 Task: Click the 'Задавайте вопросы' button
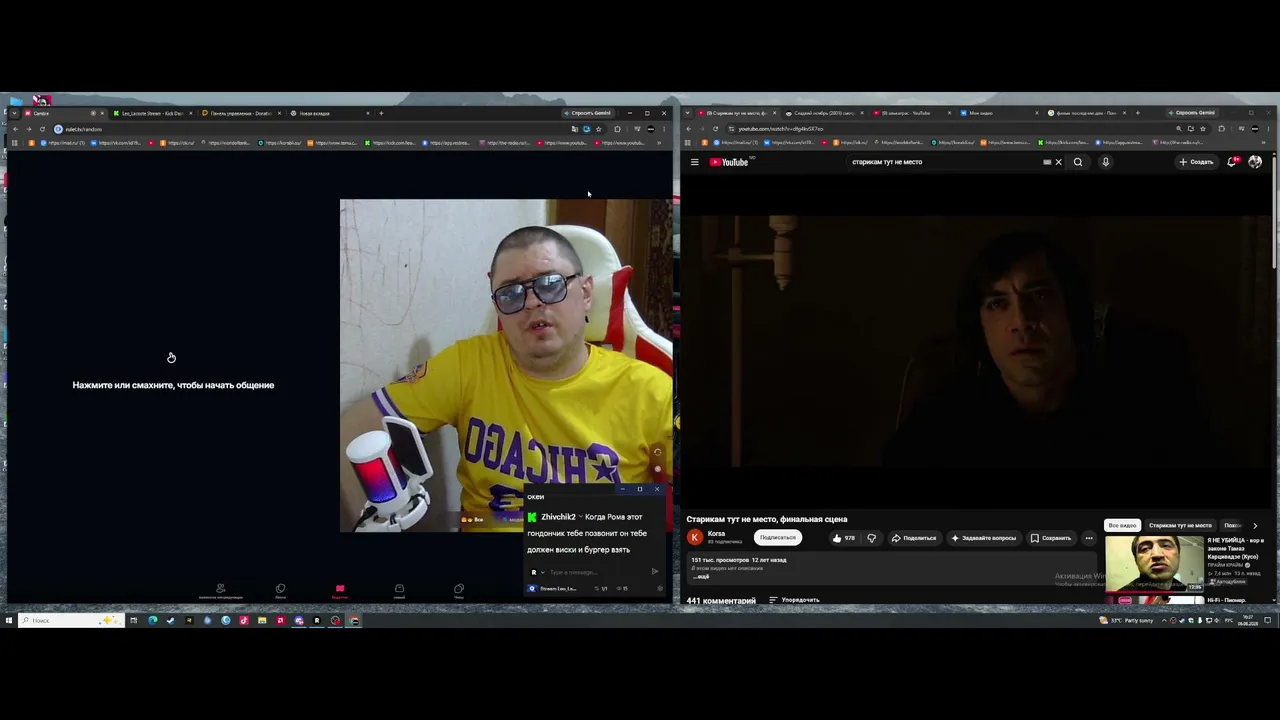point(984,538)
